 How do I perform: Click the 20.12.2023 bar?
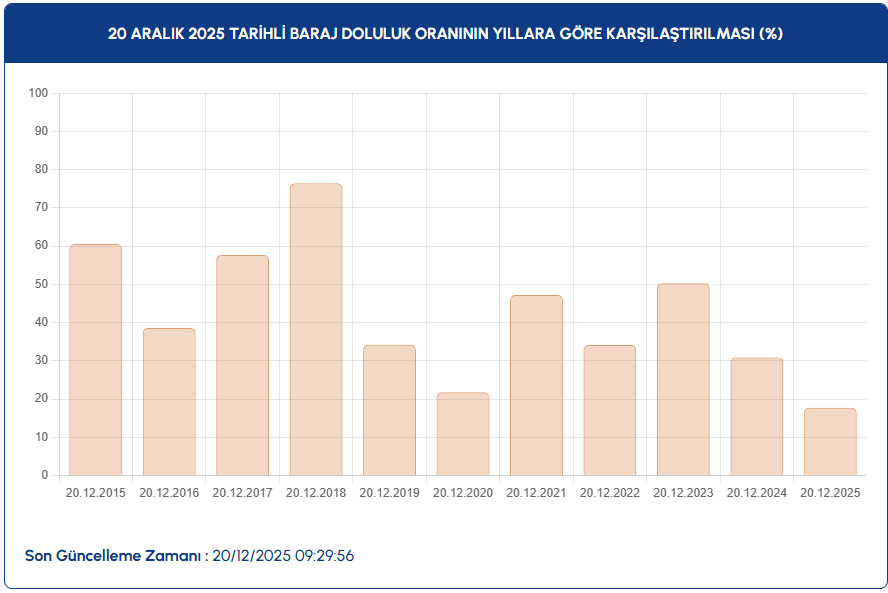tap(683, 380)
